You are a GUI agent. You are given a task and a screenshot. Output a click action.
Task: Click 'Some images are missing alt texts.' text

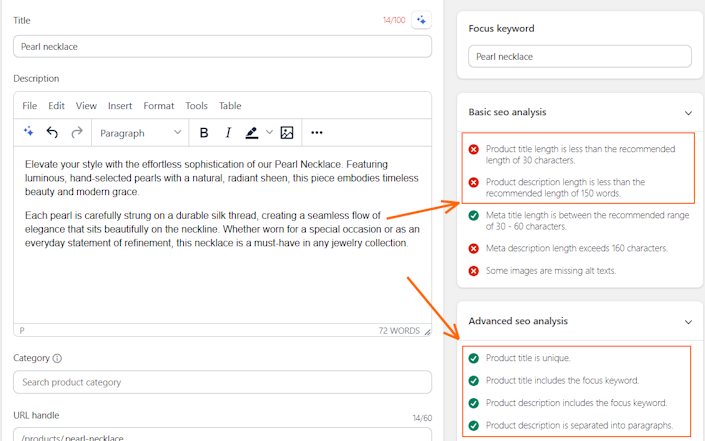pyautogui.click(x=551, y=271)
